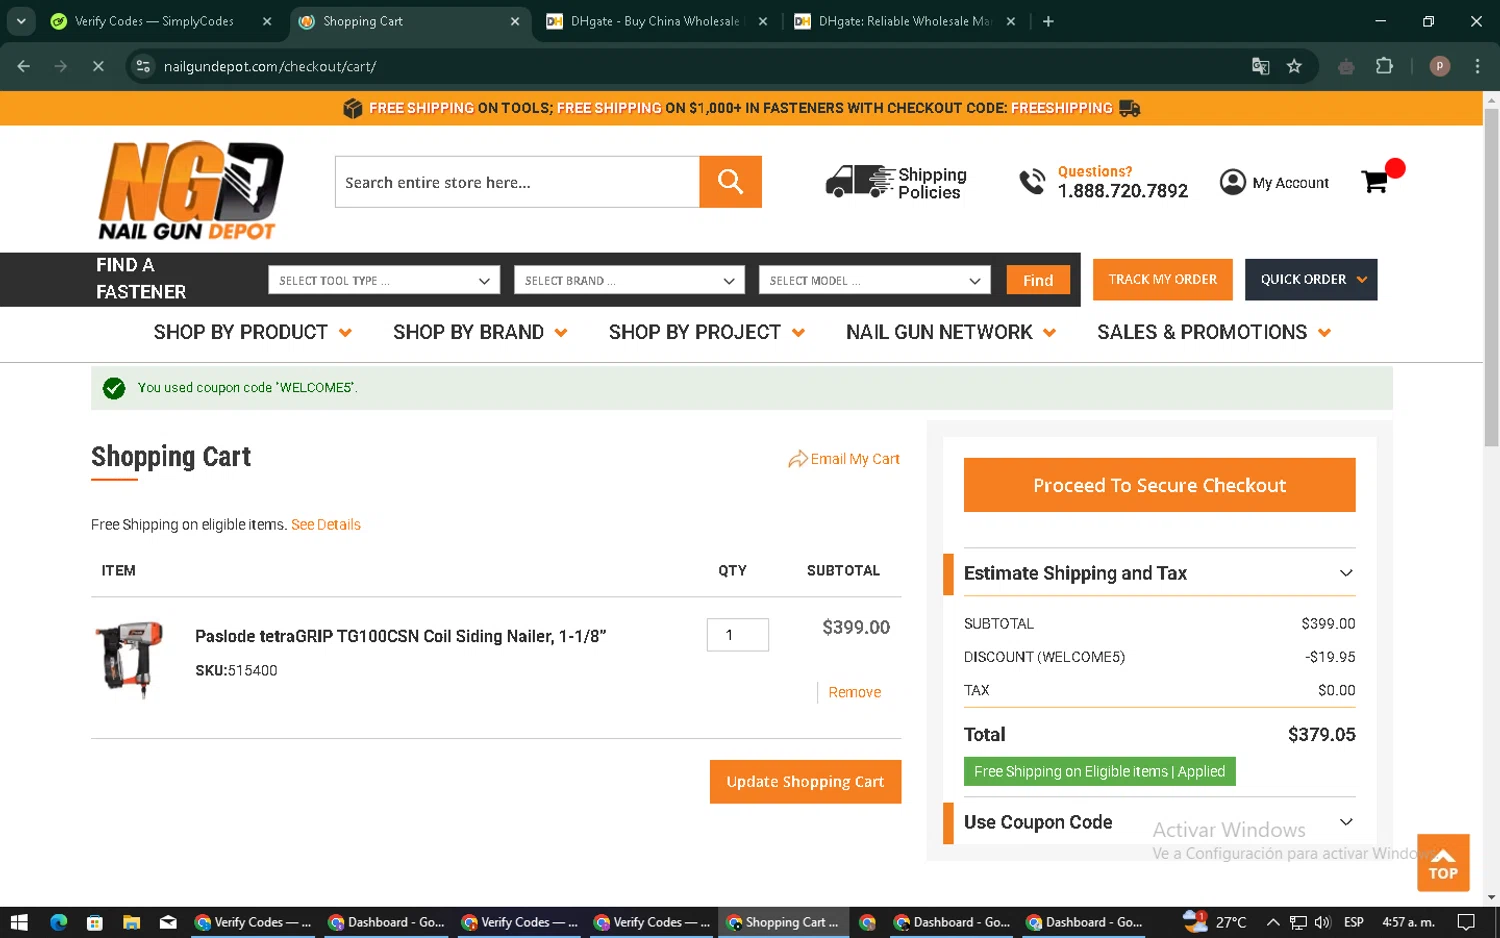This screenshot has height=938, width=1500.
Task: Show hidden system tray icons chevron
Action: point(1273,922)
